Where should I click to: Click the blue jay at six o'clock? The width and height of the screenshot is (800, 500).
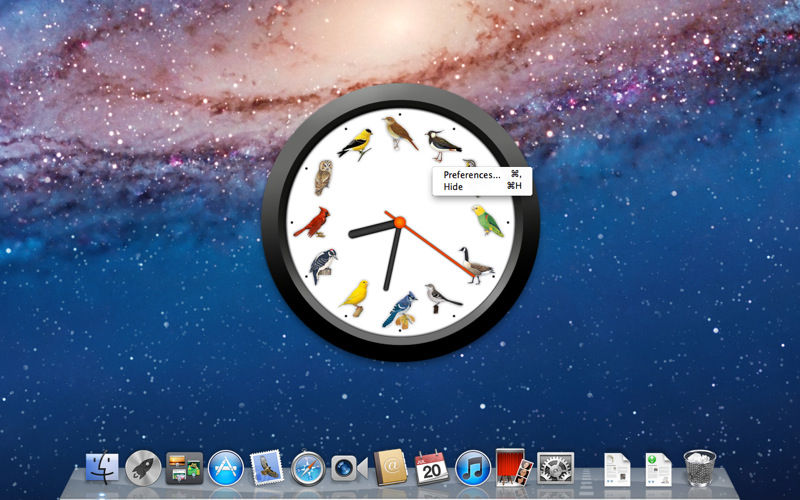[399, 309]
